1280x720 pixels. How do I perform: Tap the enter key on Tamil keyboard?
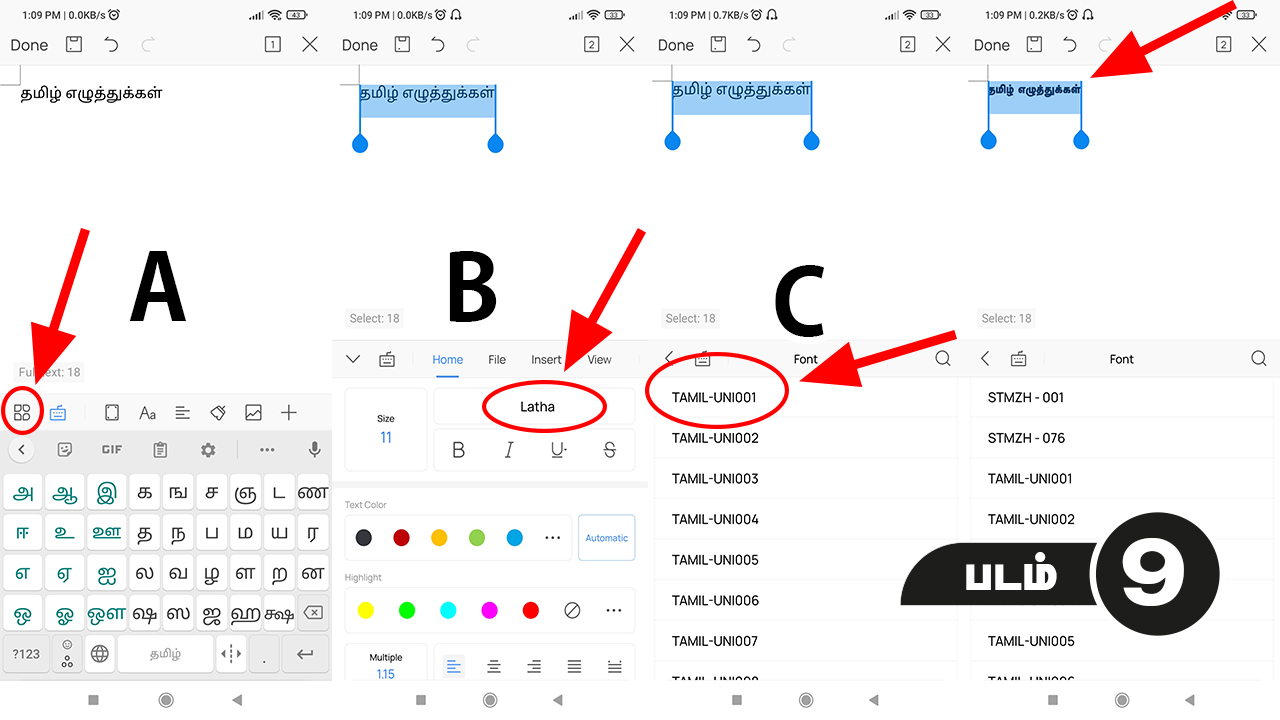pos(305,654)
